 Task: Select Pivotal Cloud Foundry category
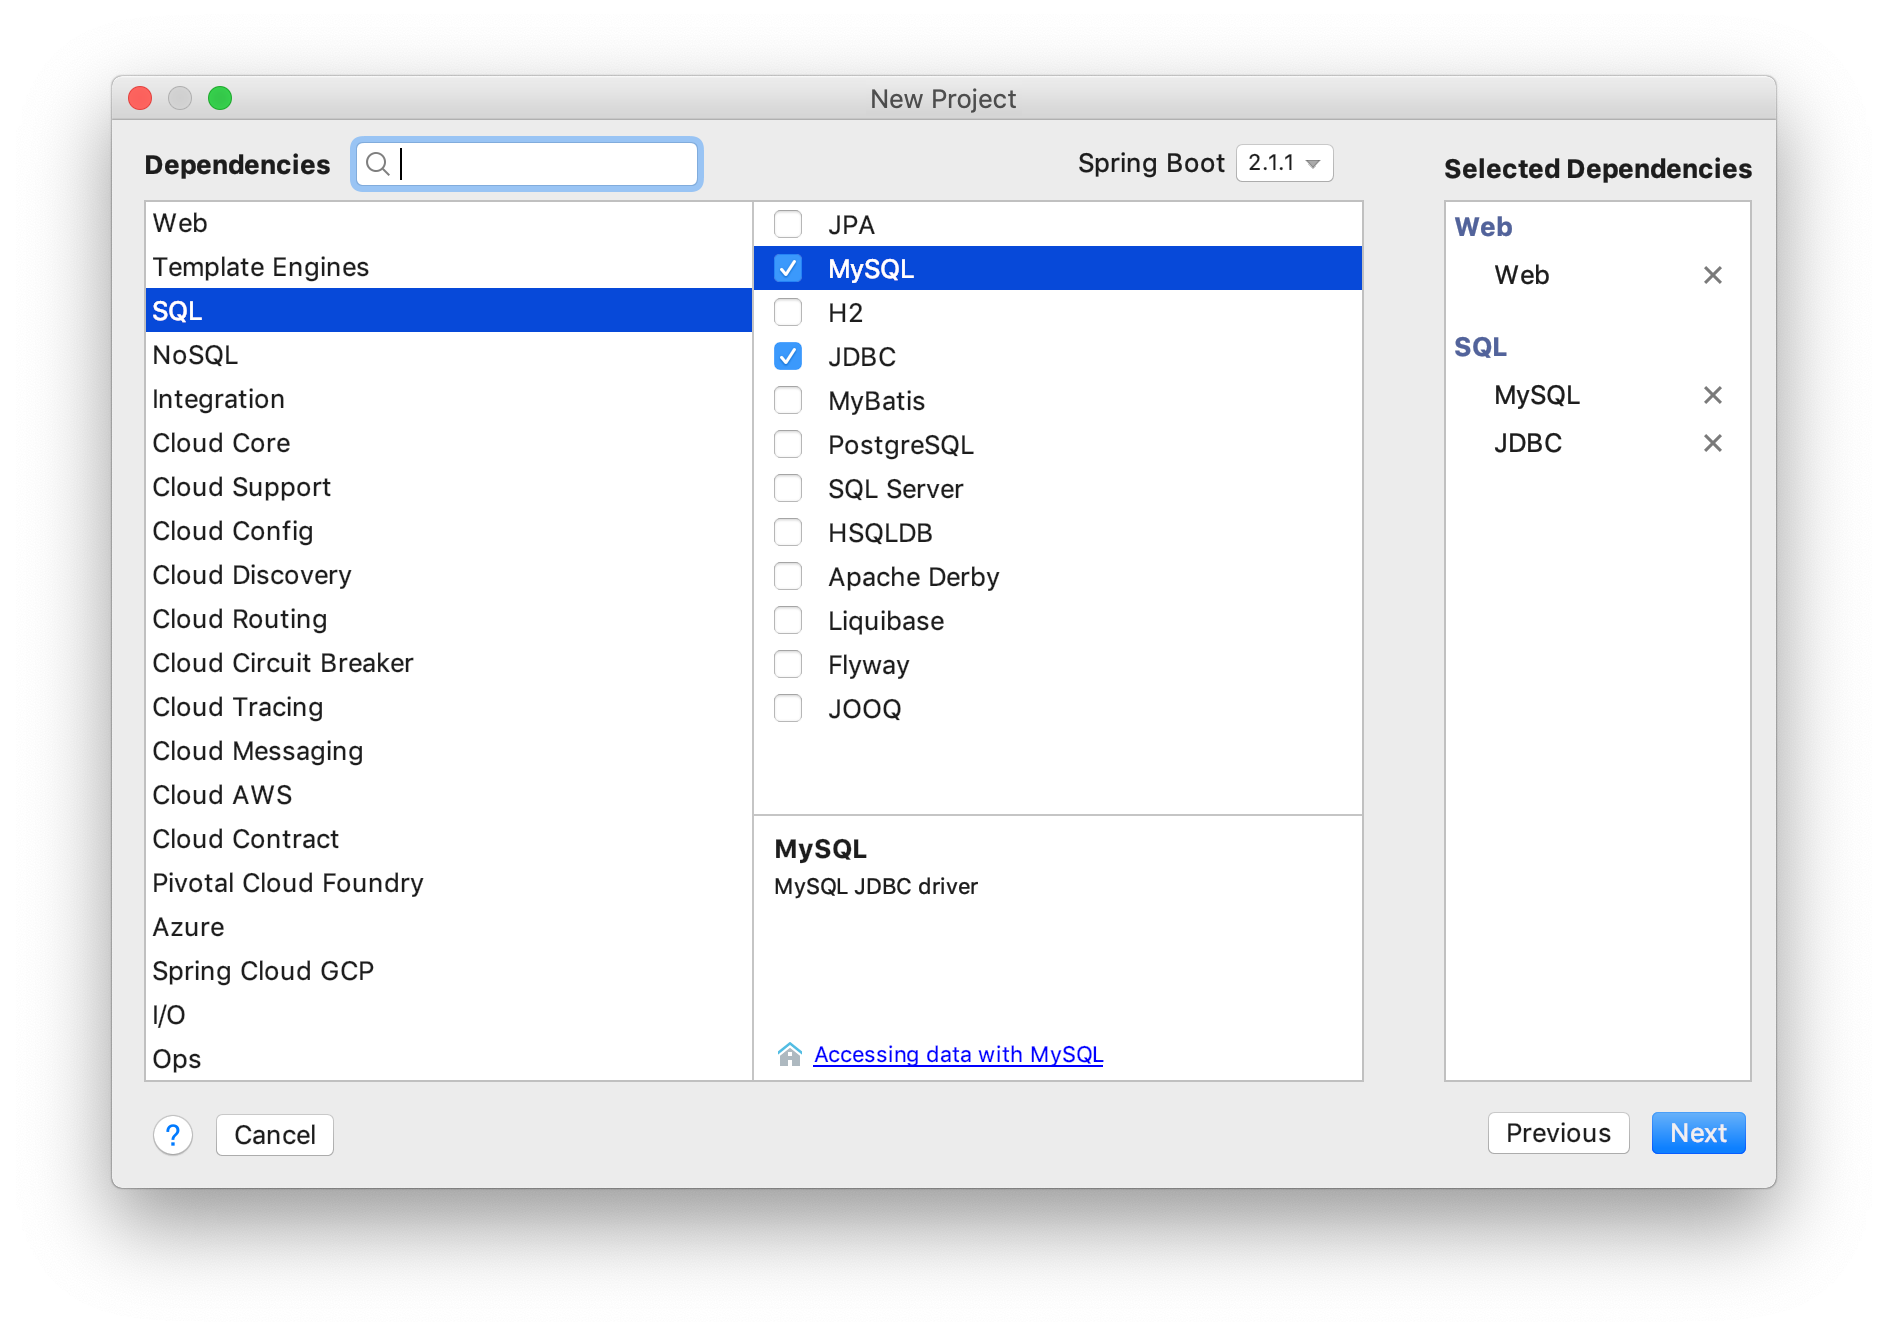pos(448,883)
